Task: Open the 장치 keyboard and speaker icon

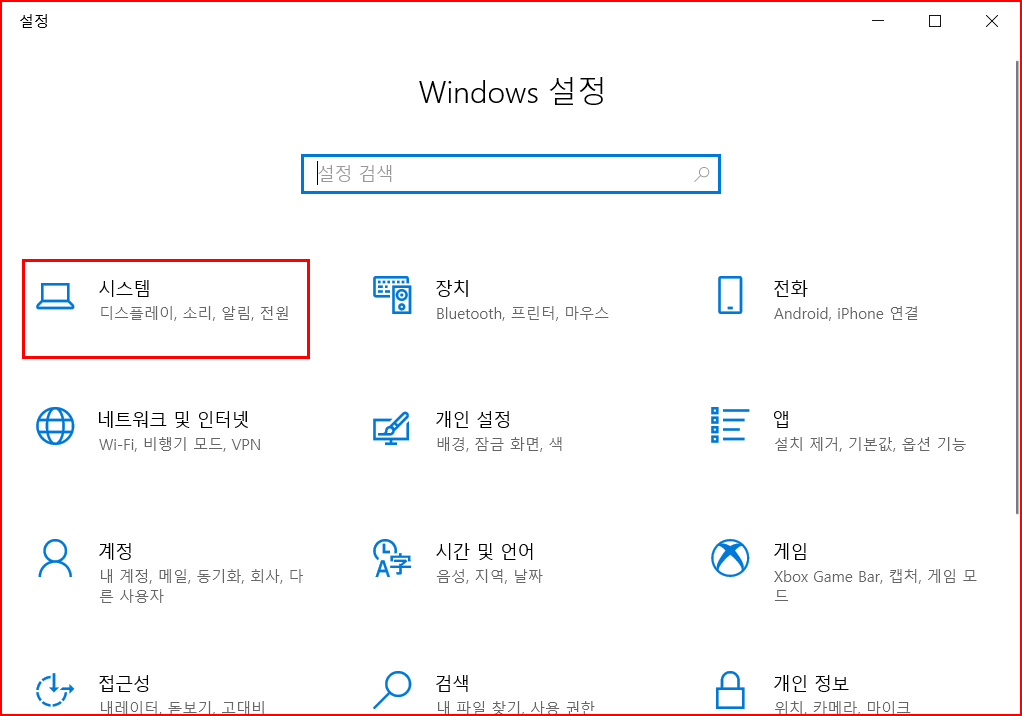Action: 392,294
